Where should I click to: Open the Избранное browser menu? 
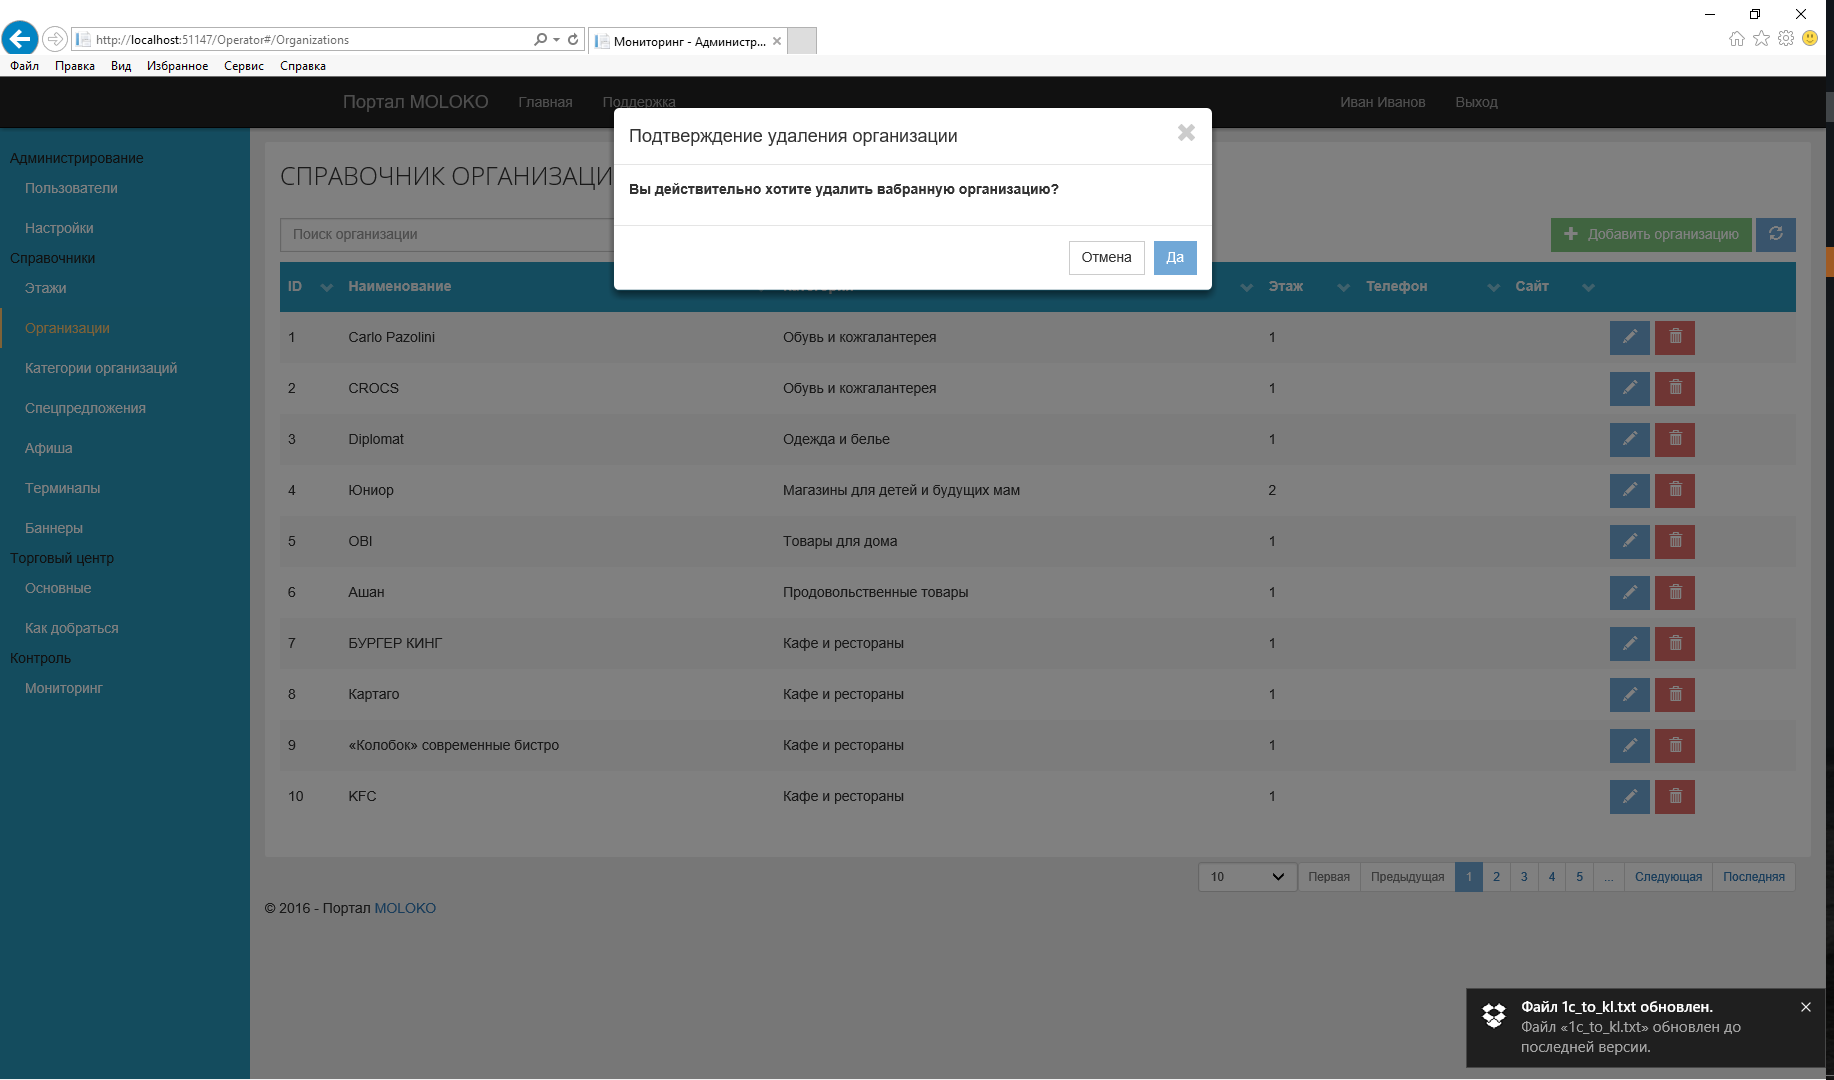pos(177,66)
